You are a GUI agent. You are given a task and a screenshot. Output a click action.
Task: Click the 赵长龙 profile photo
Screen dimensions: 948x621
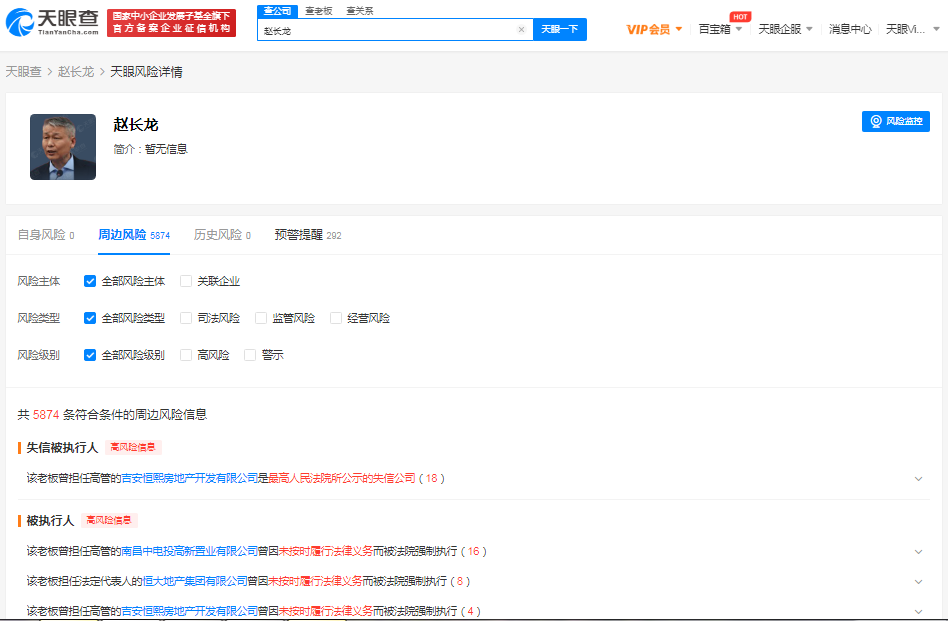tap(63, 147)
